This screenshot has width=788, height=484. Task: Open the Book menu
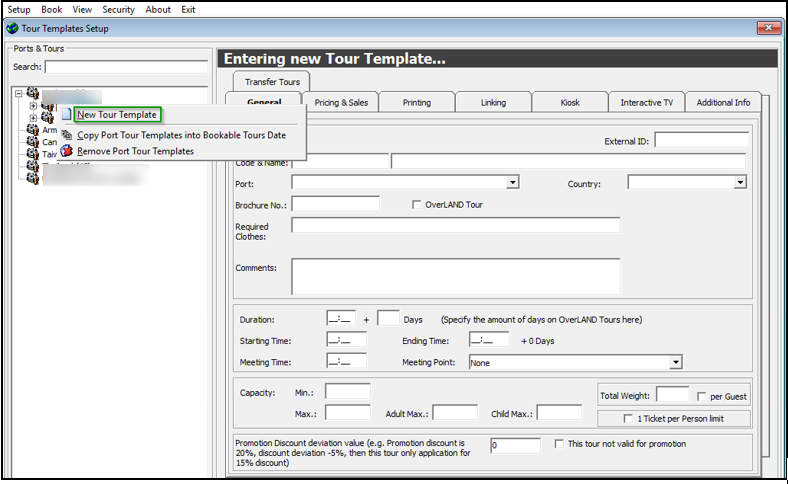tap(51, 10)
